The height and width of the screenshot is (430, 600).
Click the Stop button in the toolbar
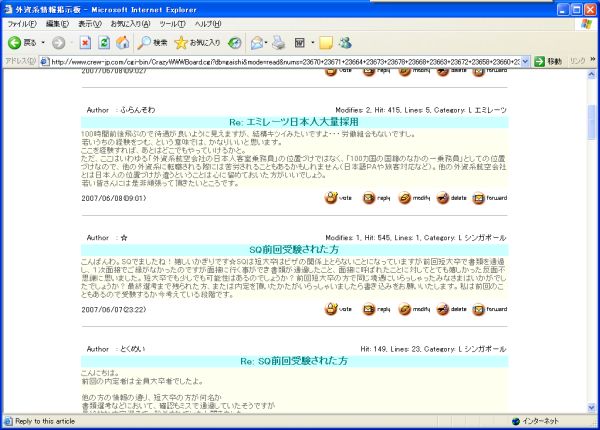coord(85,43)
